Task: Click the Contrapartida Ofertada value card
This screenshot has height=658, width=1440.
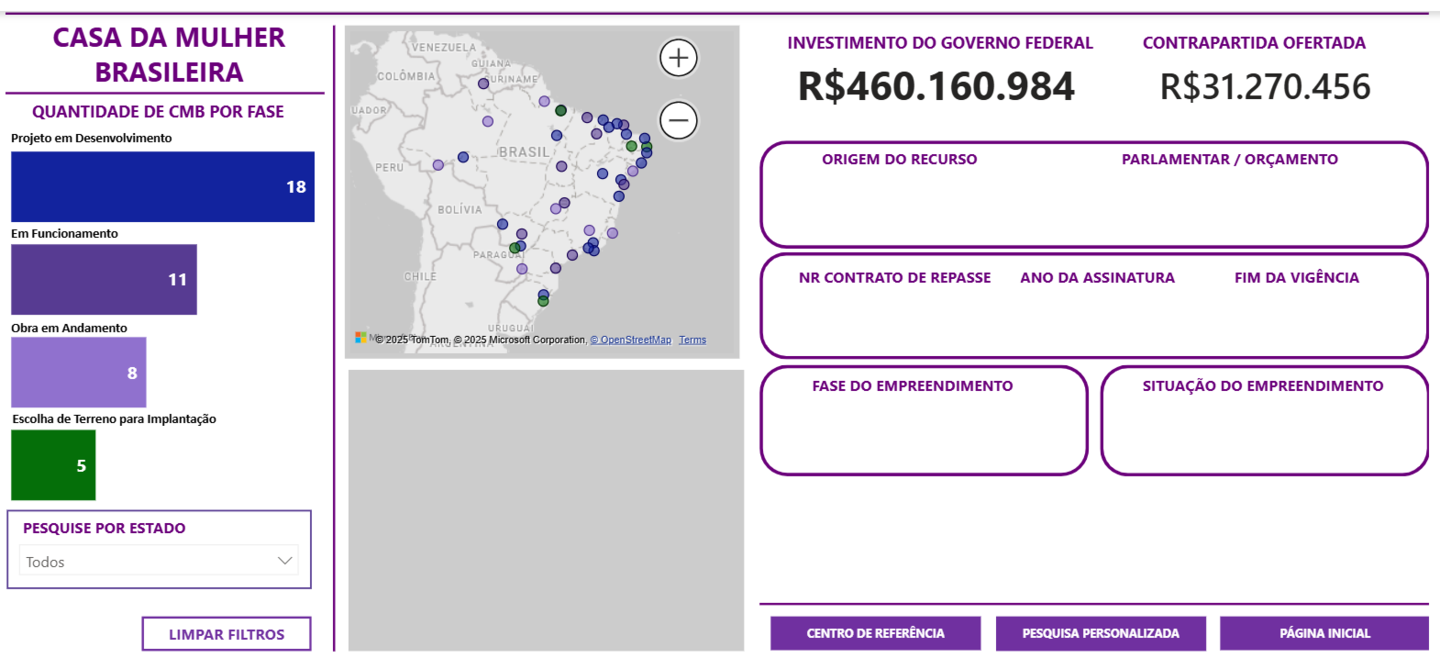Action: point(1264,87)
